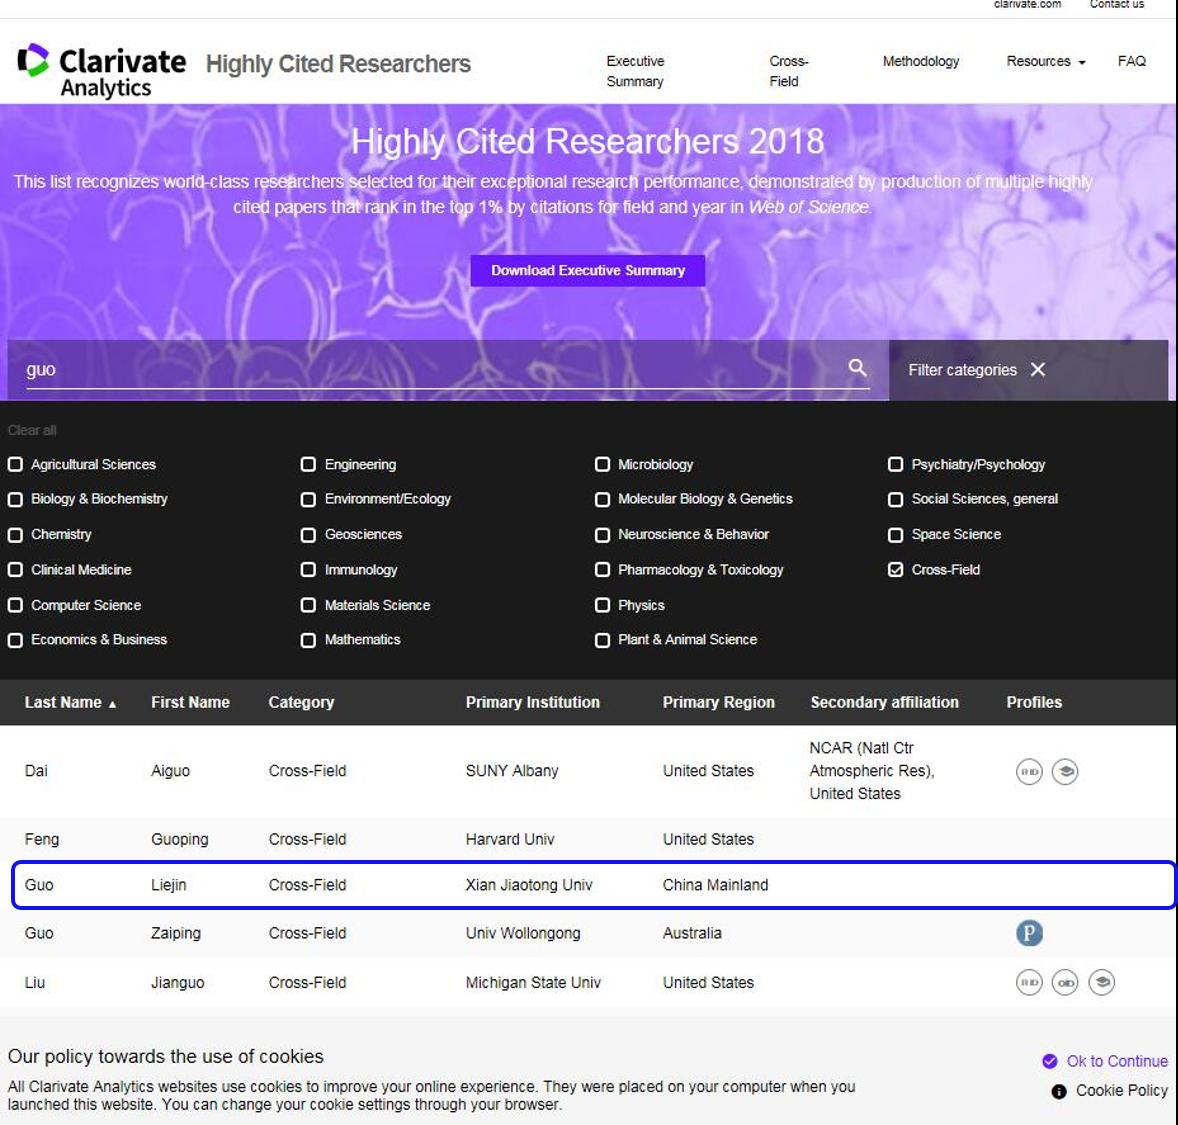Viewport: 1178px width, 1125px height.
Task: Check the Computer Science checkbox
Action: tap(15, 605)
